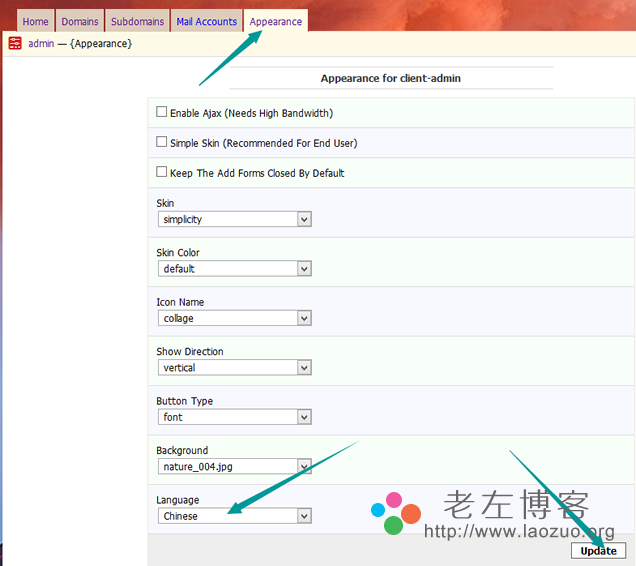The width and height of the screenshot is (636, 566).
Task: Select the Mail Accounts tab
Action: pyautogui.click(x=206, y=21)
